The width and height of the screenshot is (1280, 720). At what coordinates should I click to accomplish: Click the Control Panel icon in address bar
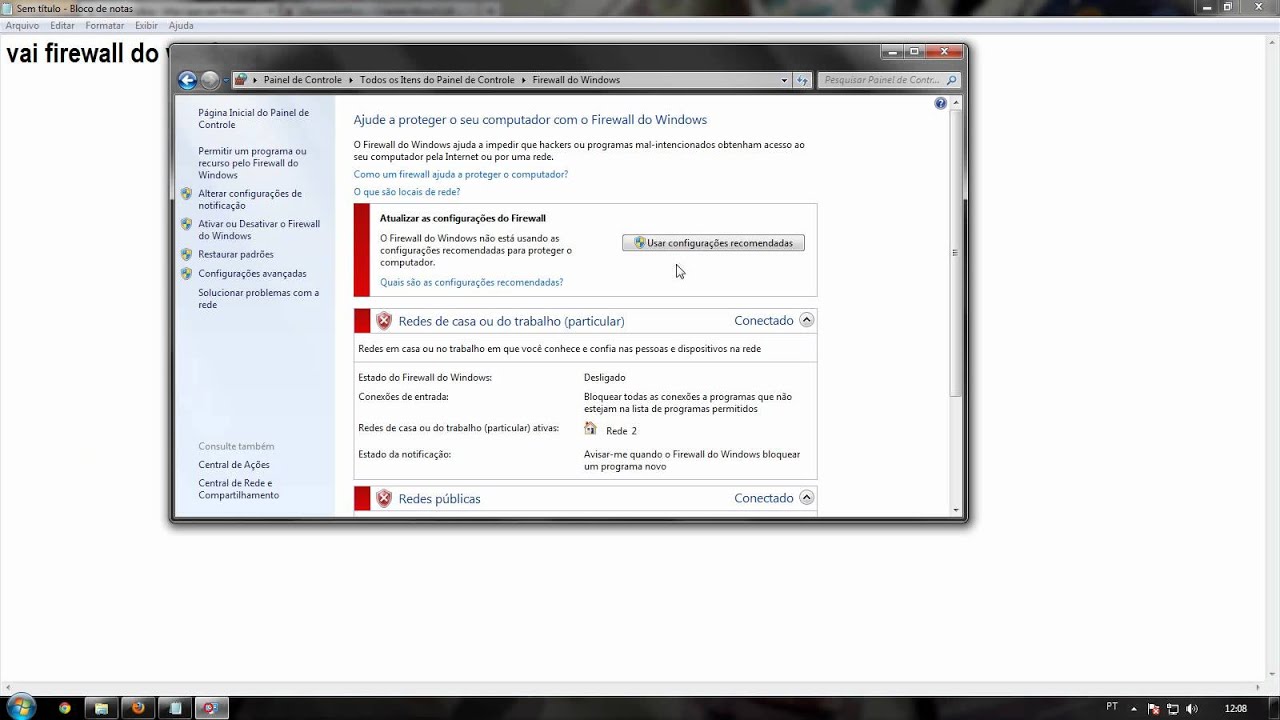click(x=241, y=80)
